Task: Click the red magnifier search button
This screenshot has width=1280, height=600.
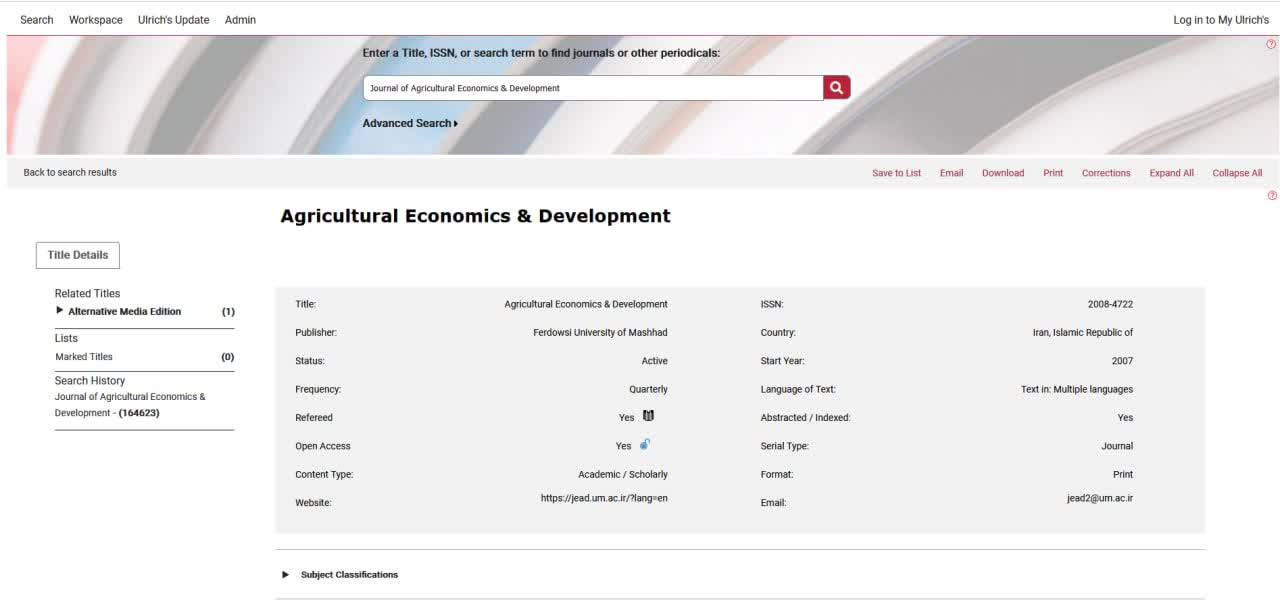Action: 836,88
